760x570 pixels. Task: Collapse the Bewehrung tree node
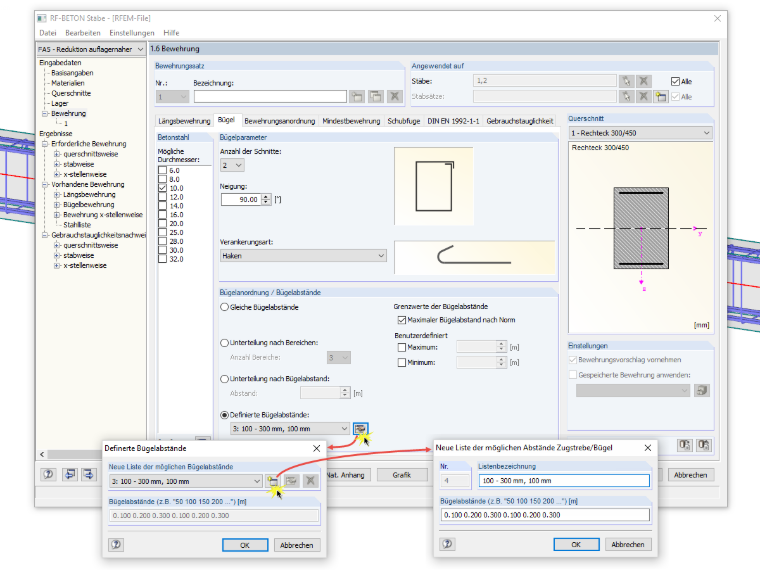tap(45, 113)
